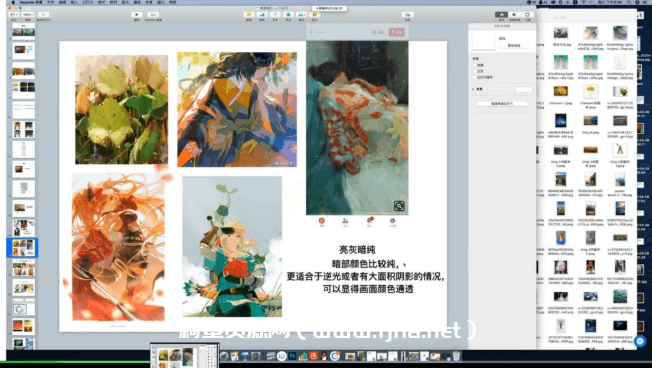This screenshot has width=652, height=368.
Task: Toggle the 标题 checkbox in inspector
Action: coord(475,65)
